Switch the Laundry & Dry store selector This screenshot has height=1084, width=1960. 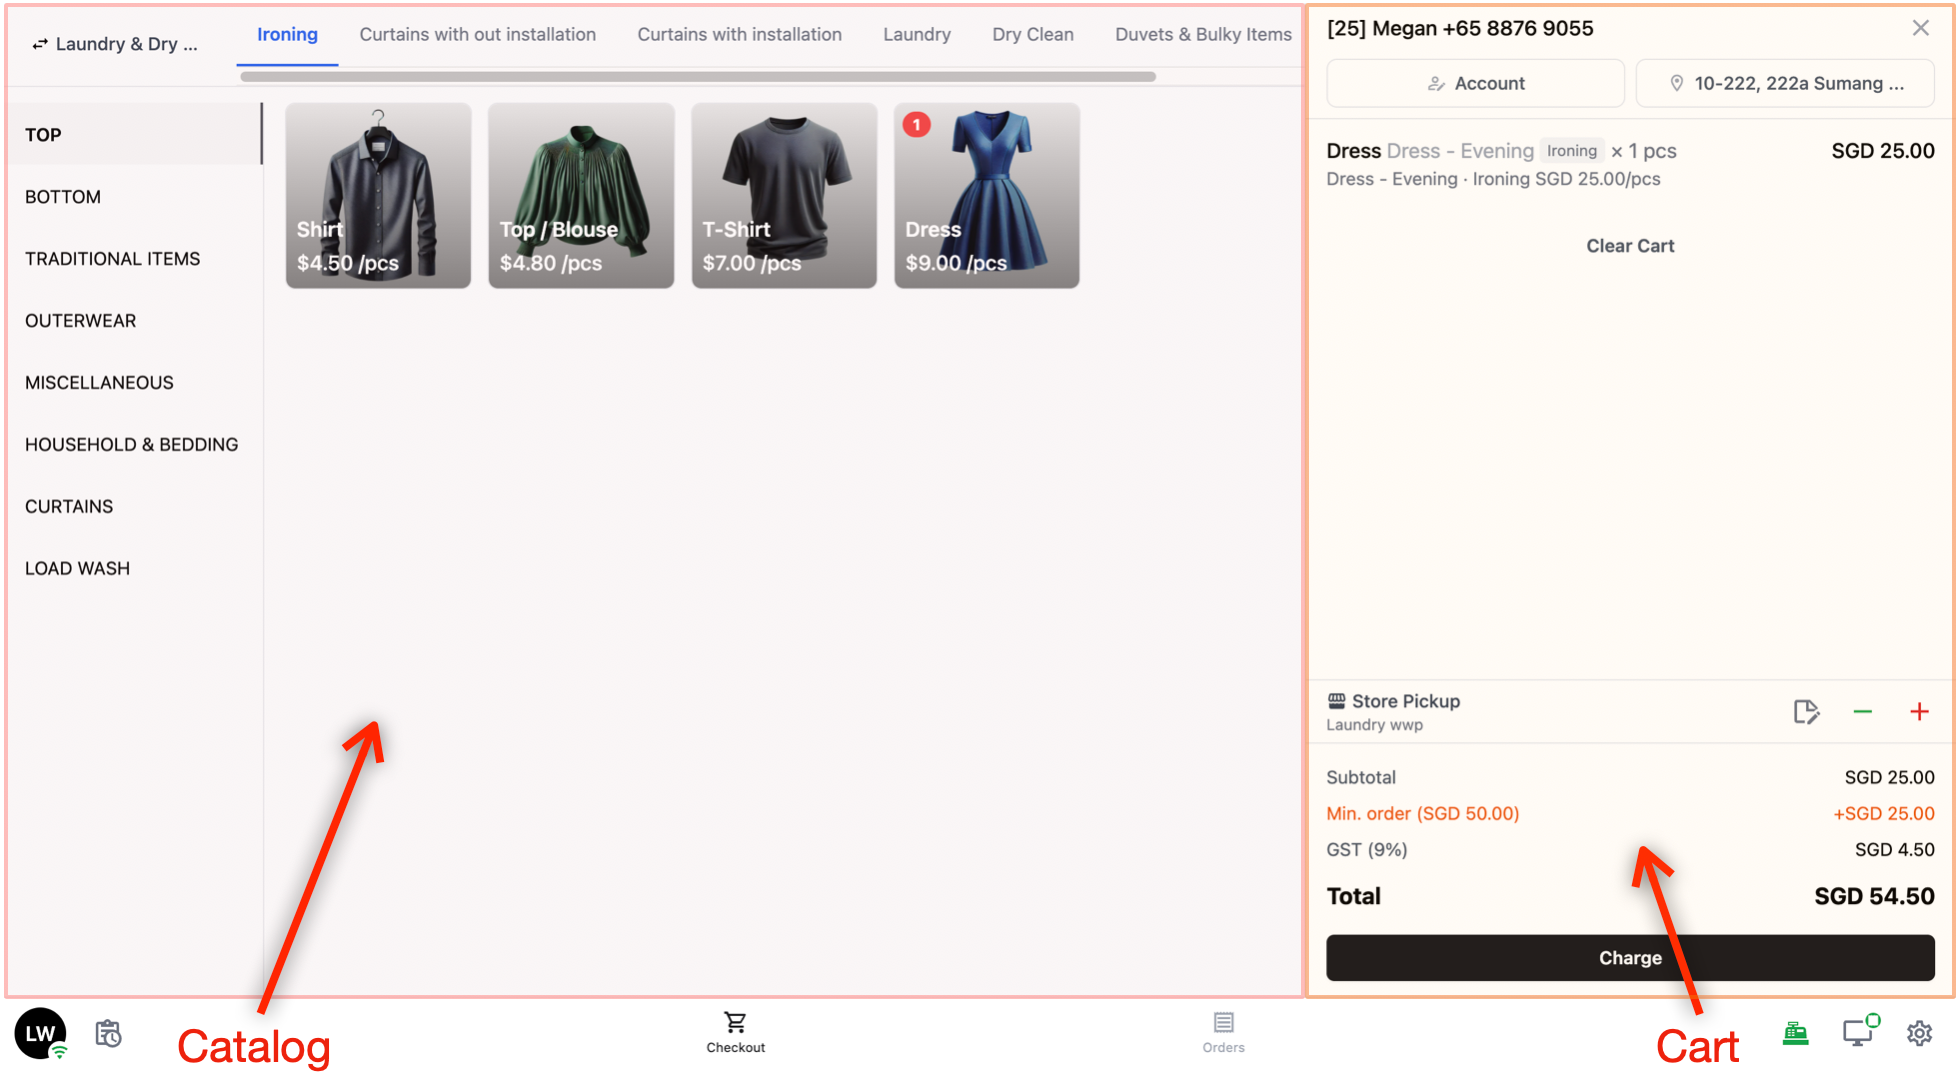[x=115, y=44]
